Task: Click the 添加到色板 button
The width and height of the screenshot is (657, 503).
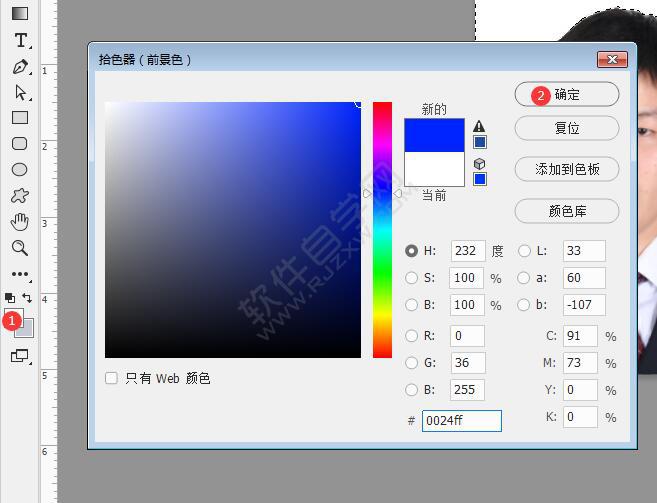Action: 566,169
